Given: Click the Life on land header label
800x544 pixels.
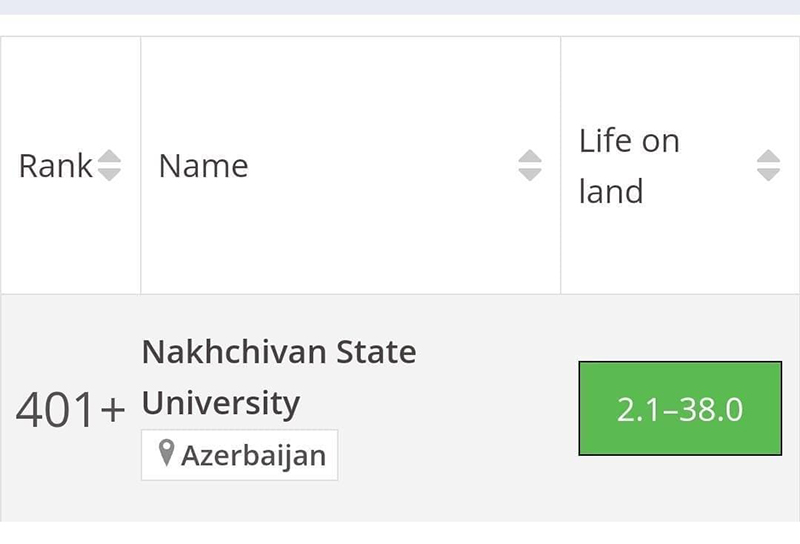Looking at the screenshot, I should pyautogui.click(x=629, y=166).
